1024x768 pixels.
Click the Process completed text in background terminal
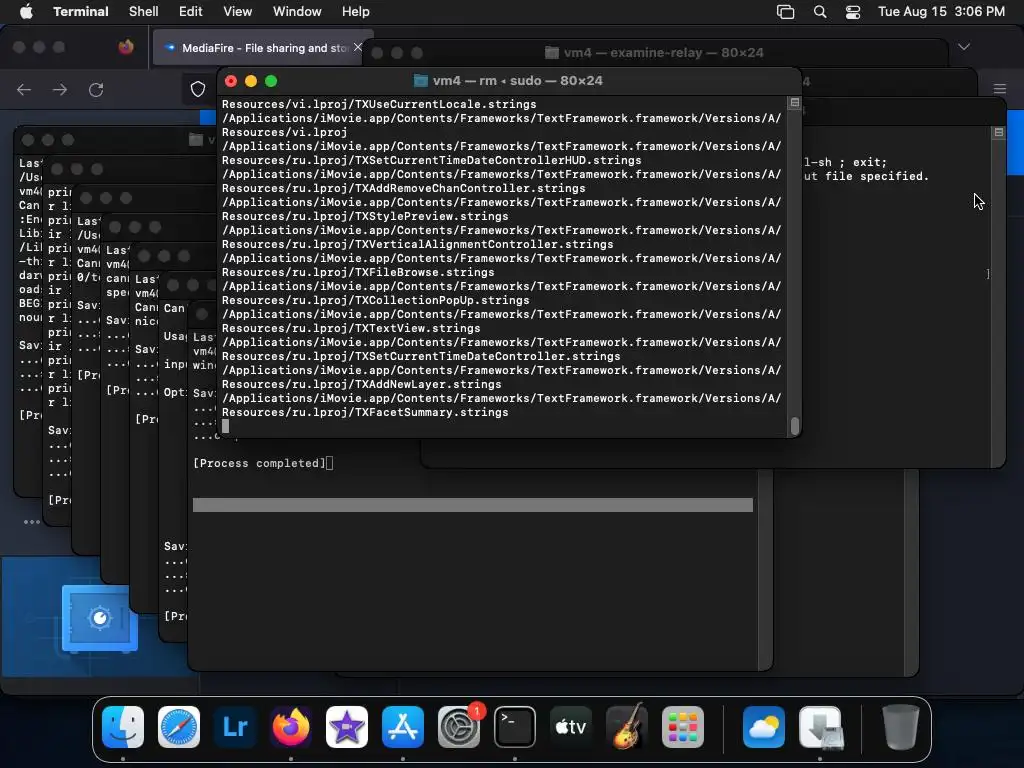(259, 463)
